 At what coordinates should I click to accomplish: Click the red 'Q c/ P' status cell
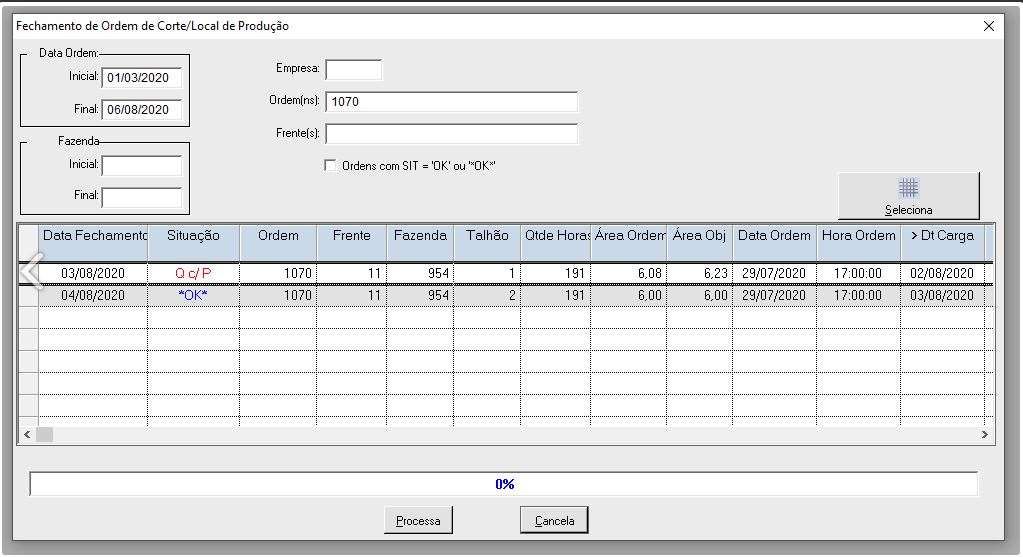pos(194,273)
